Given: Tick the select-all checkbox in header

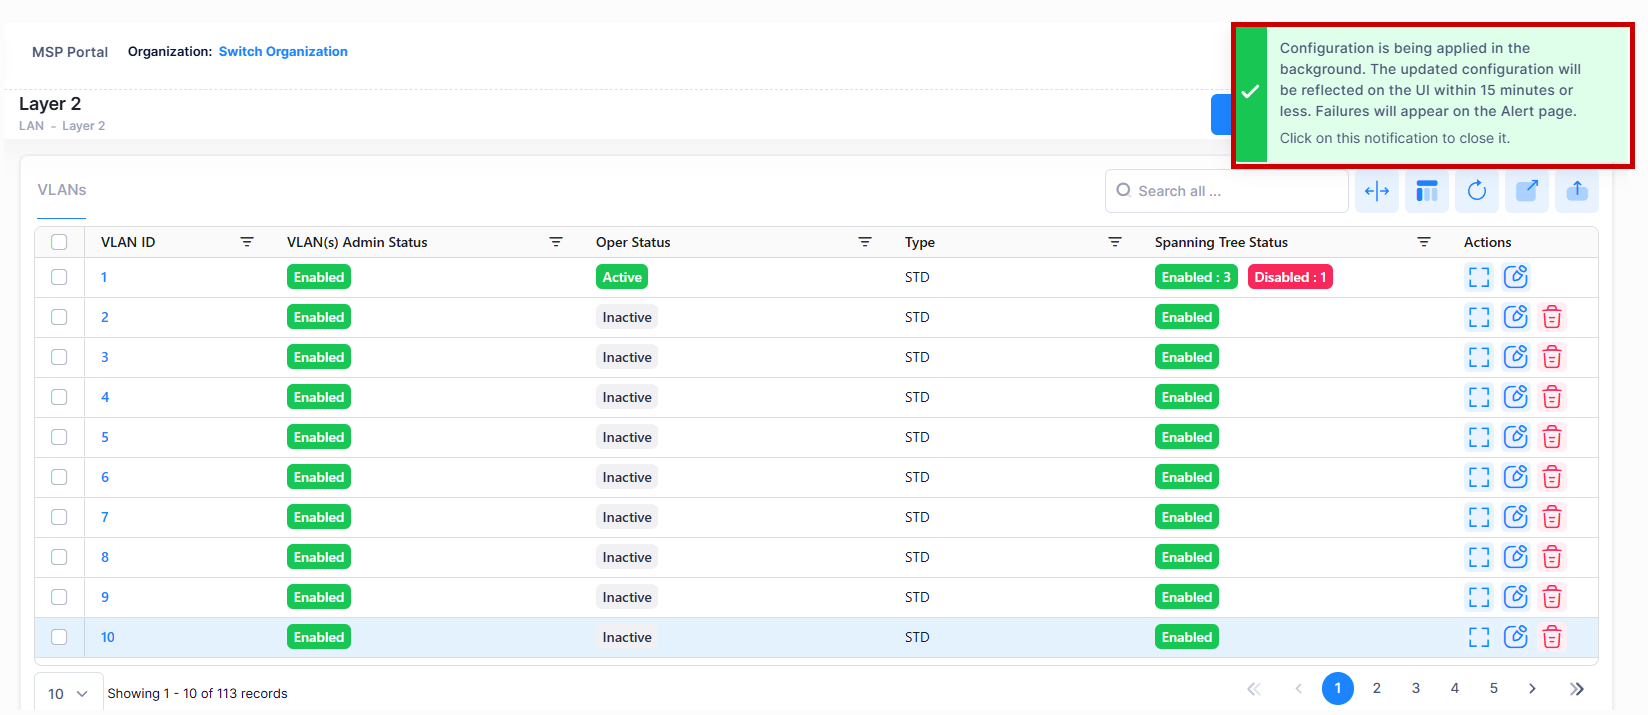Looking at the screenshot, I should (x=59, y=242).
